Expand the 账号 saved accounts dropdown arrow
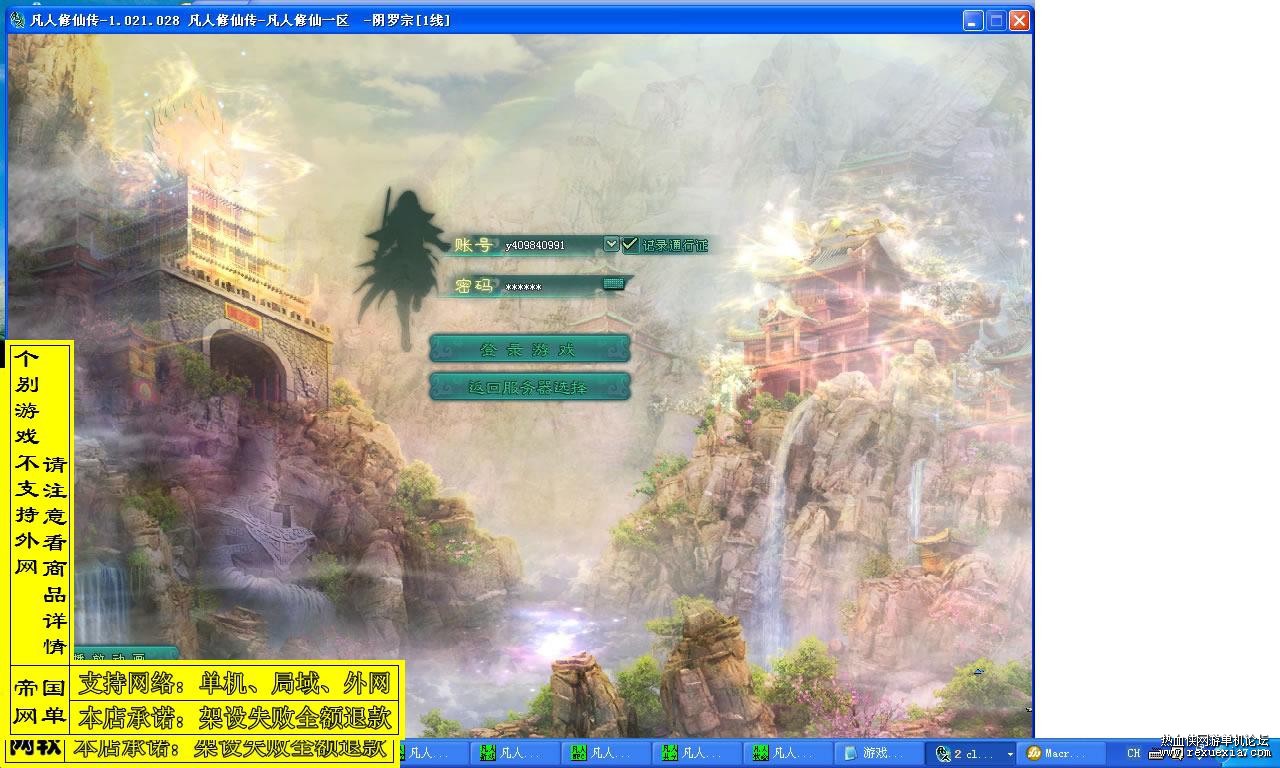The width and height of the screenshot is (1280, 768). (611, 244)
